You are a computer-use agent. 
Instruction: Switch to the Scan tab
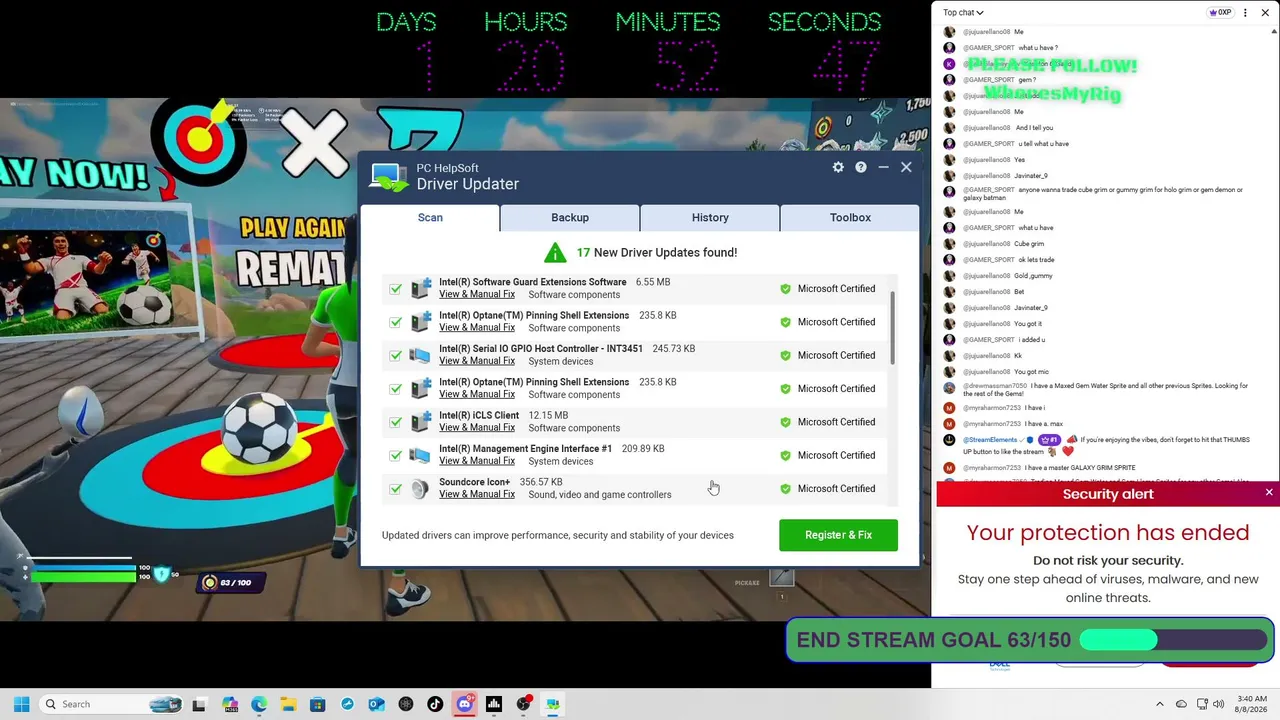coord(430,217)
